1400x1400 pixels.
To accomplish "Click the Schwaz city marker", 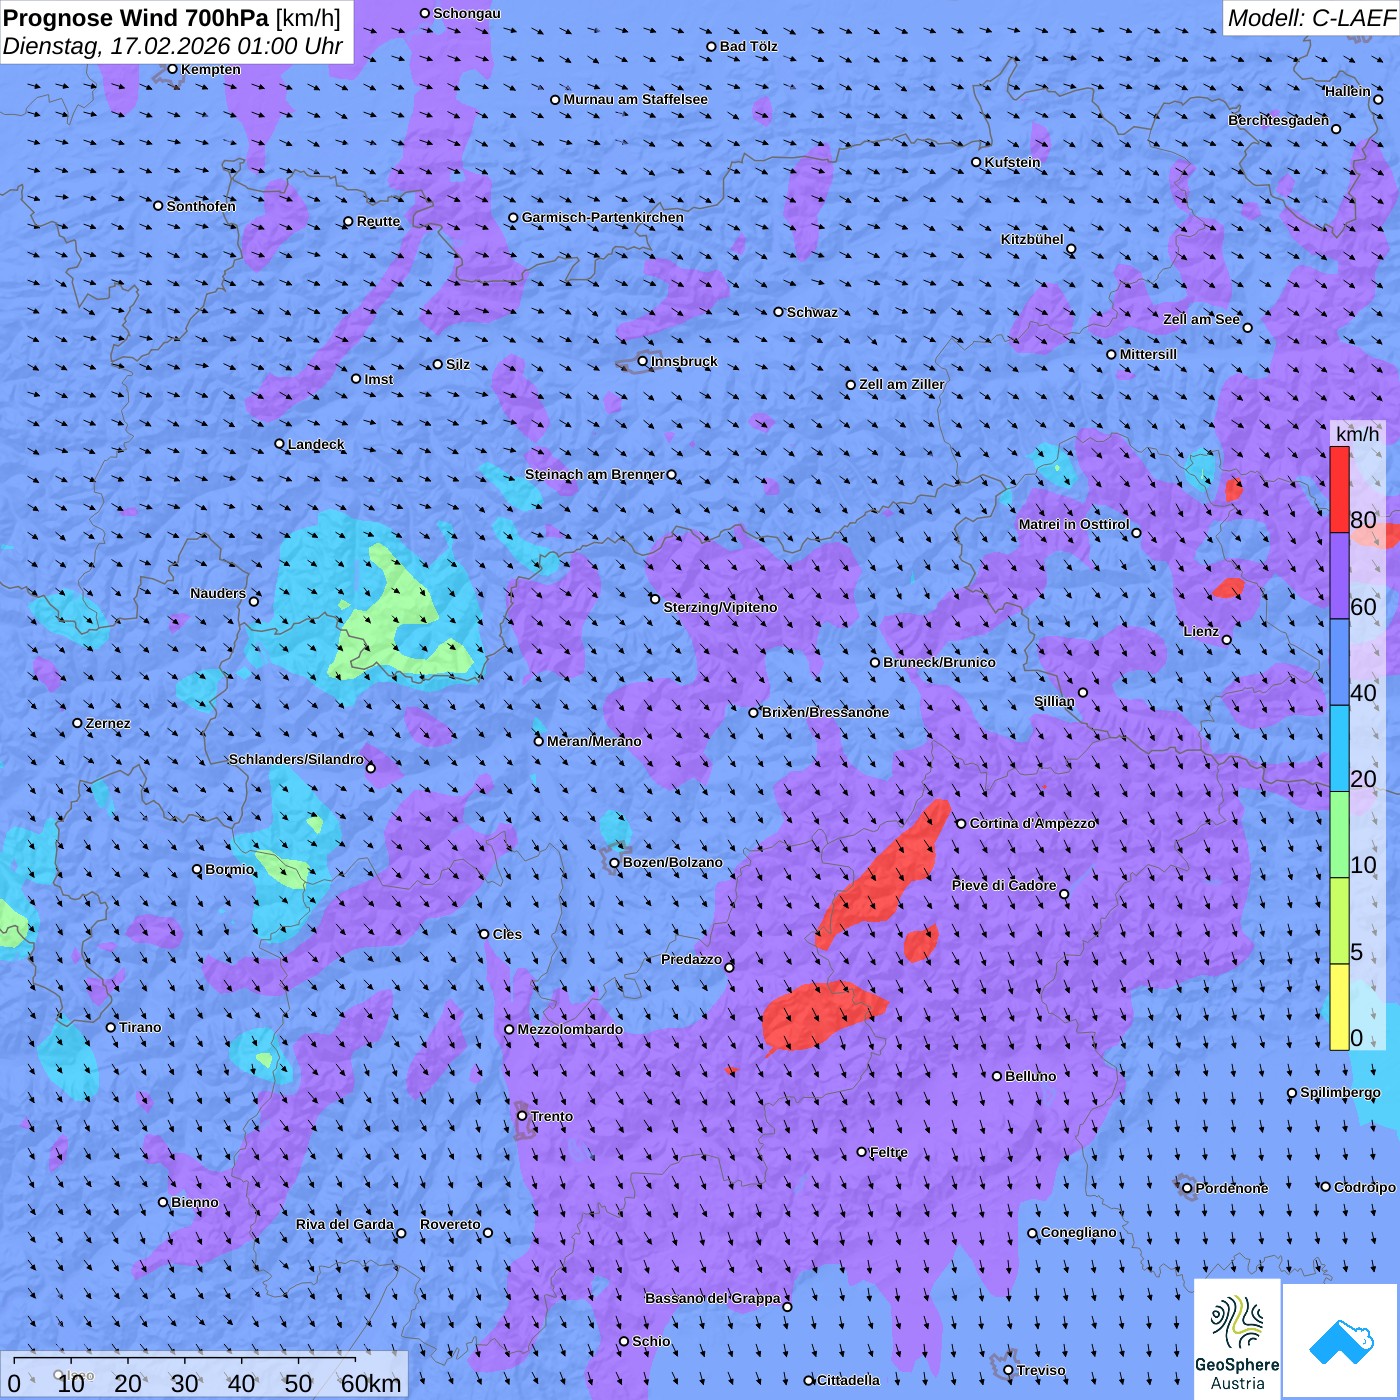I will pos(779,312).
